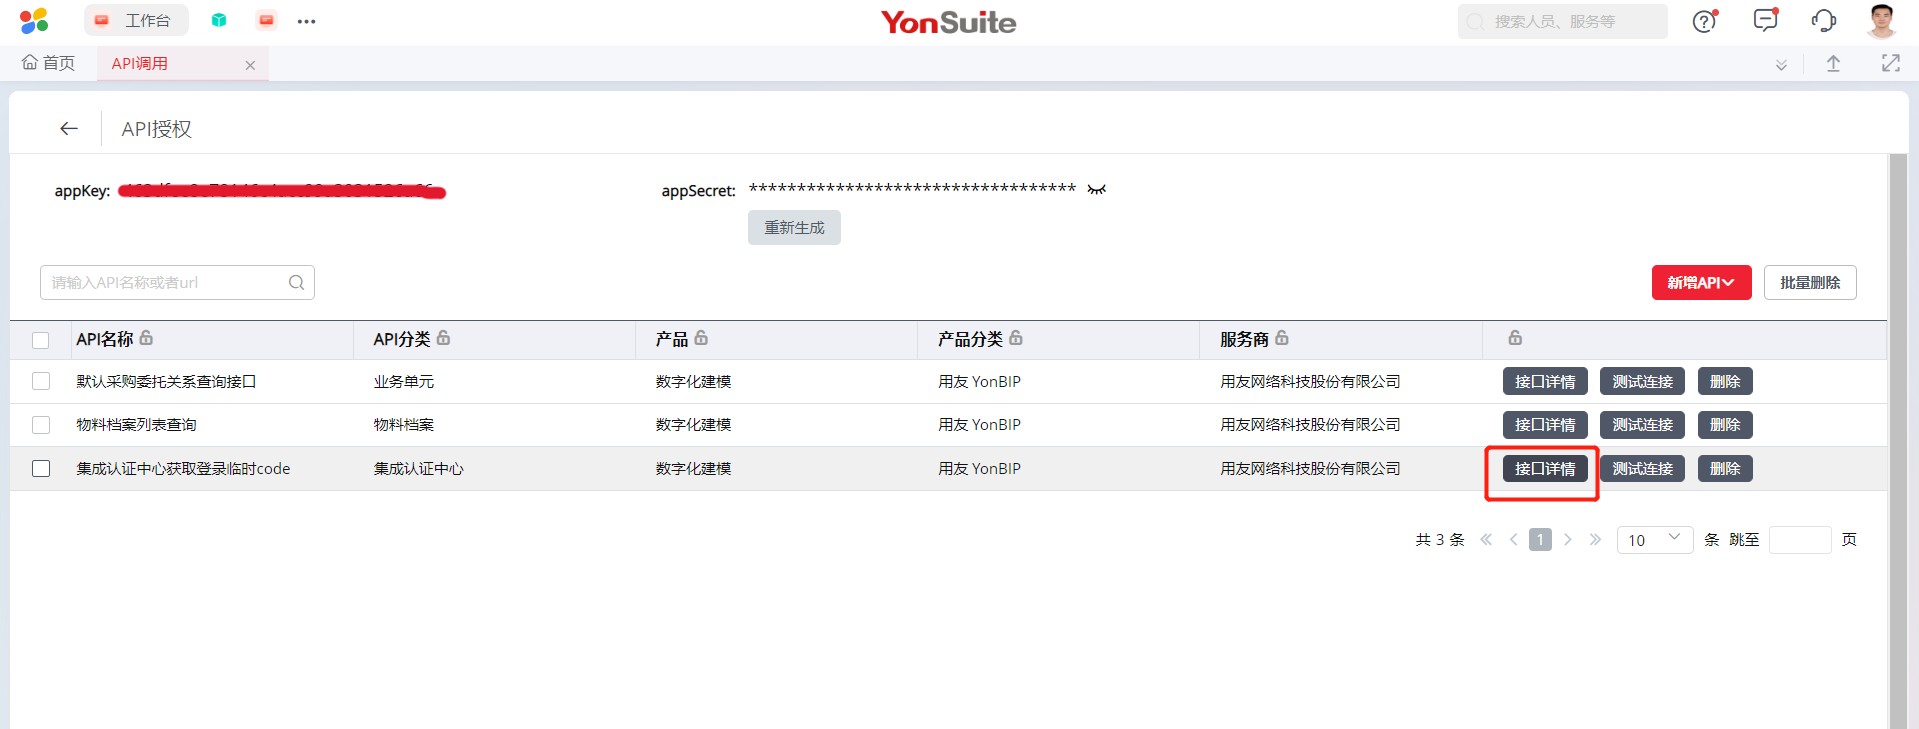Click 测试连接 for 集成认证中心获取登录临时code
The image size is (1919, 729).
[x=1642, y=469]
